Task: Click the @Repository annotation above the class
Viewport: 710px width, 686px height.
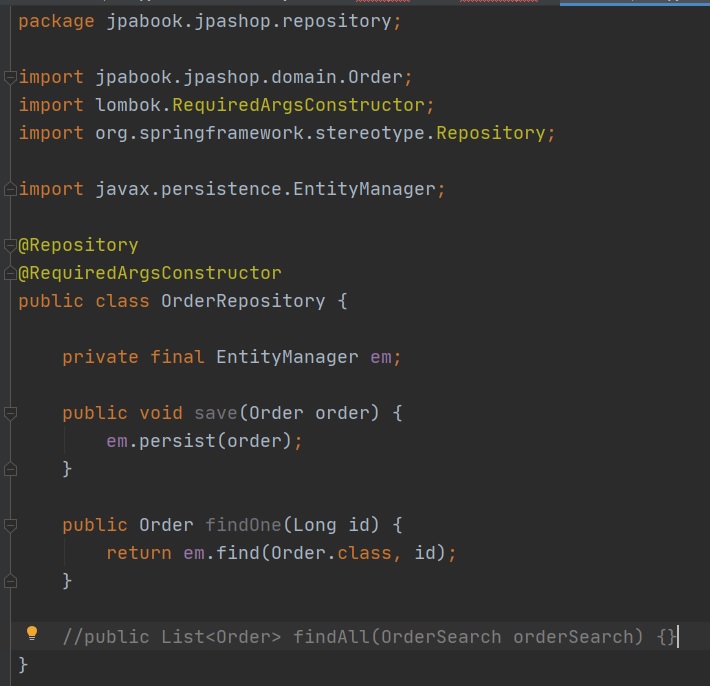Action: (78, 245)
